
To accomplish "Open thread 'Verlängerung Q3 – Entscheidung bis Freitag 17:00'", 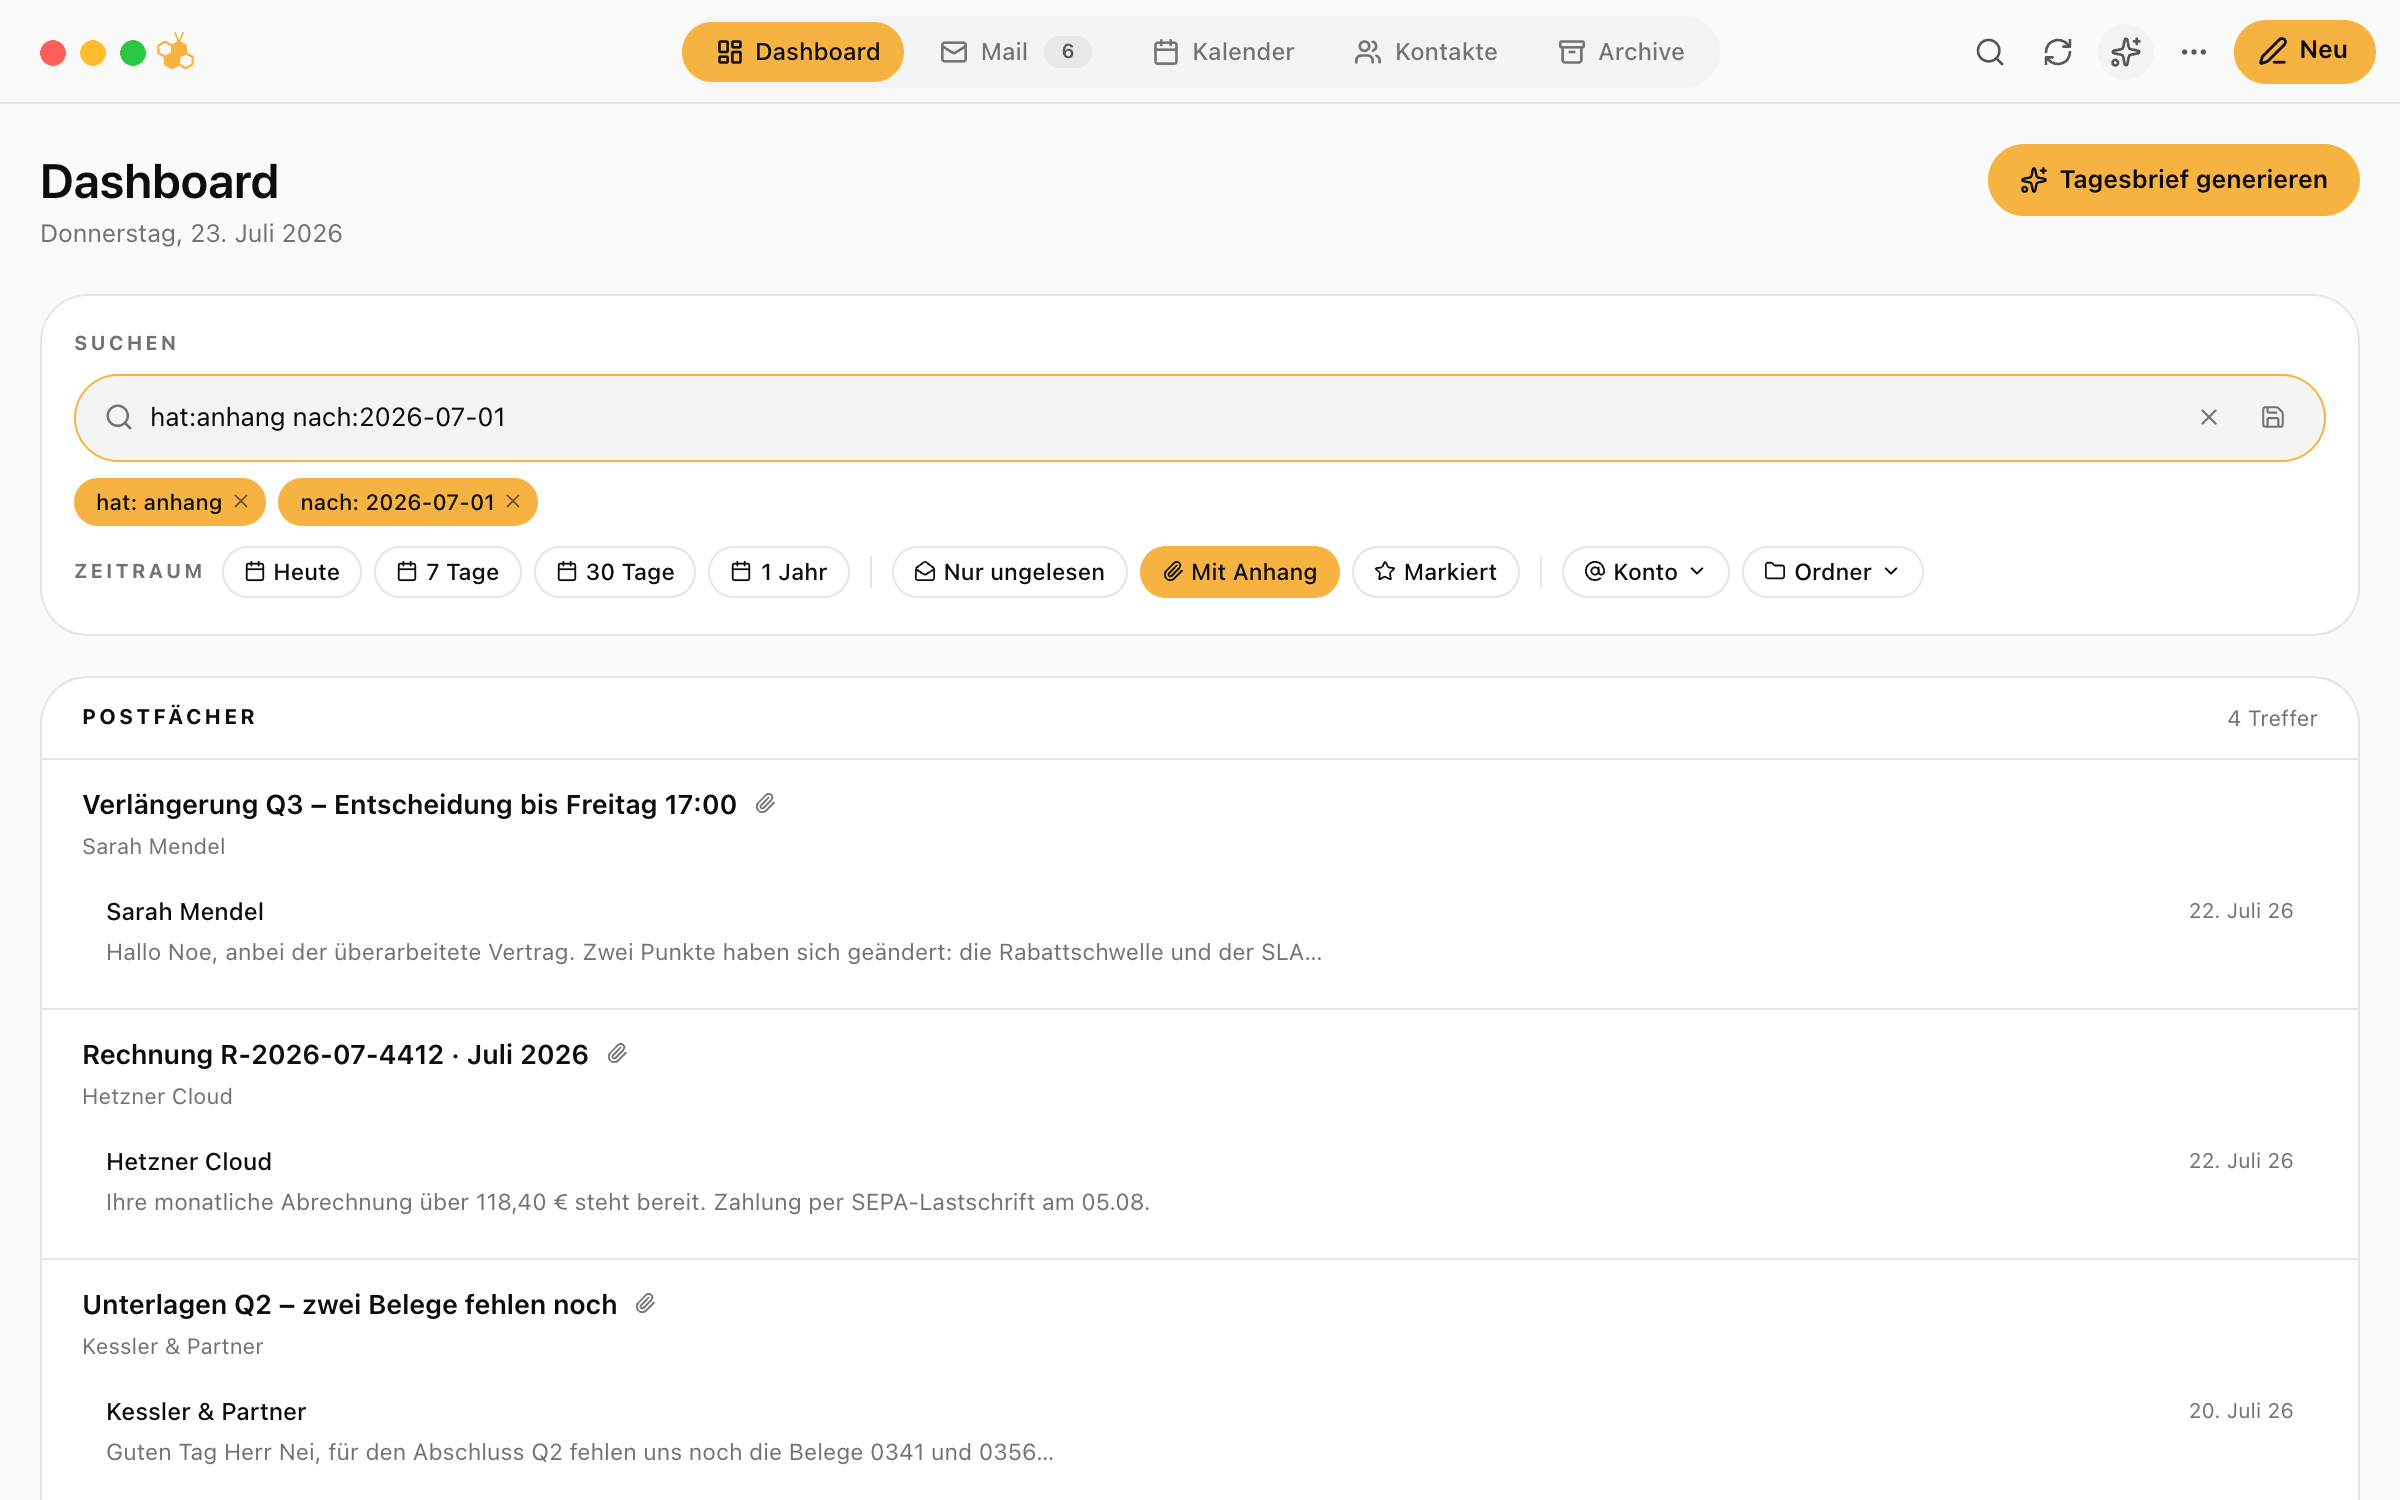I will (409, 804).
